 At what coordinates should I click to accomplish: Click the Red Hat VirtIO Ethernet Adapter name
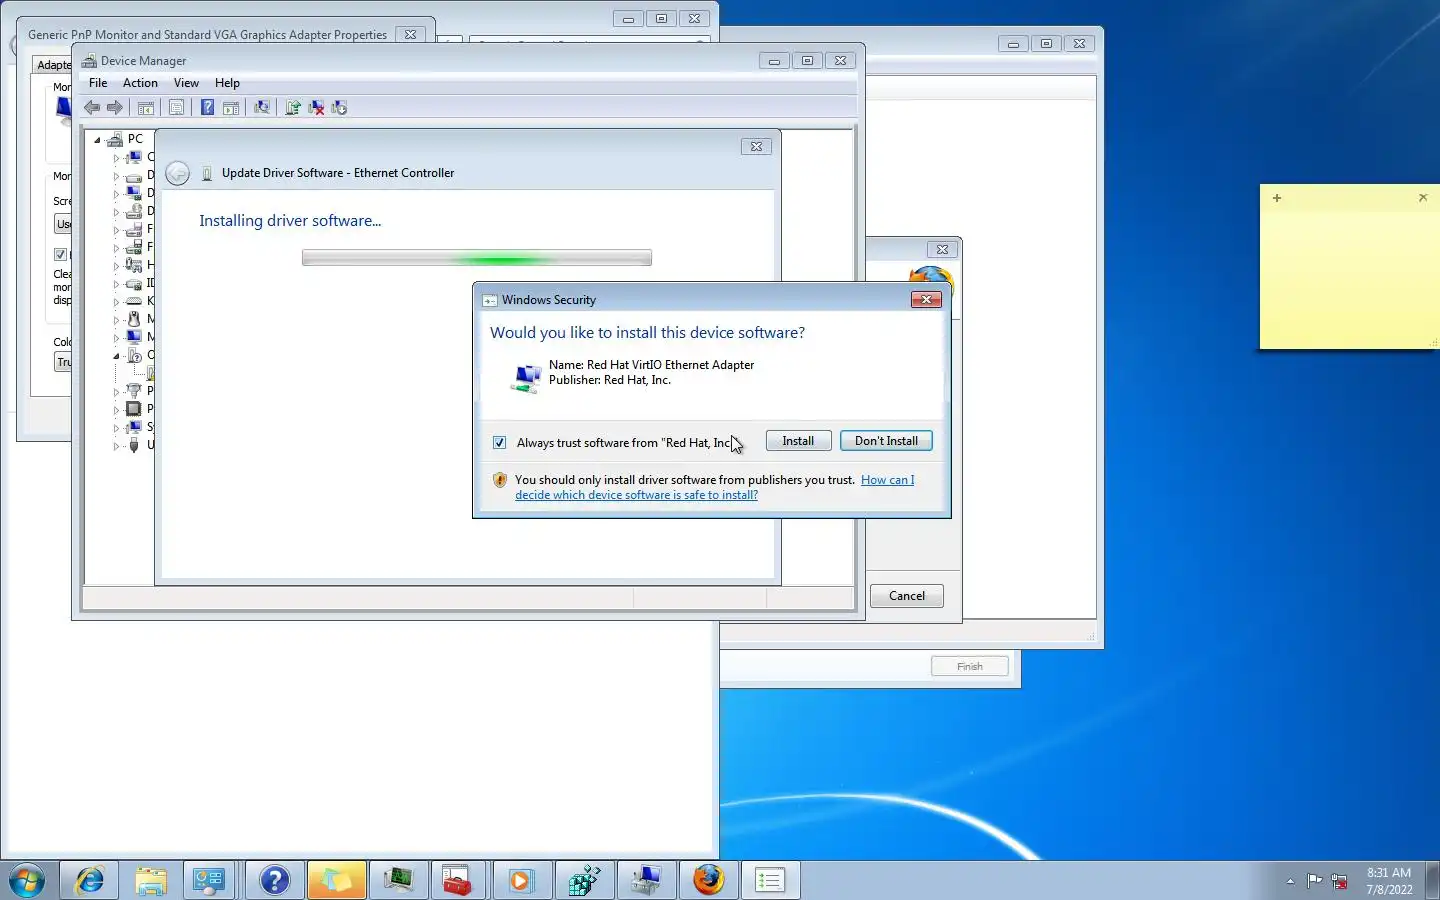tap(651, 365)
